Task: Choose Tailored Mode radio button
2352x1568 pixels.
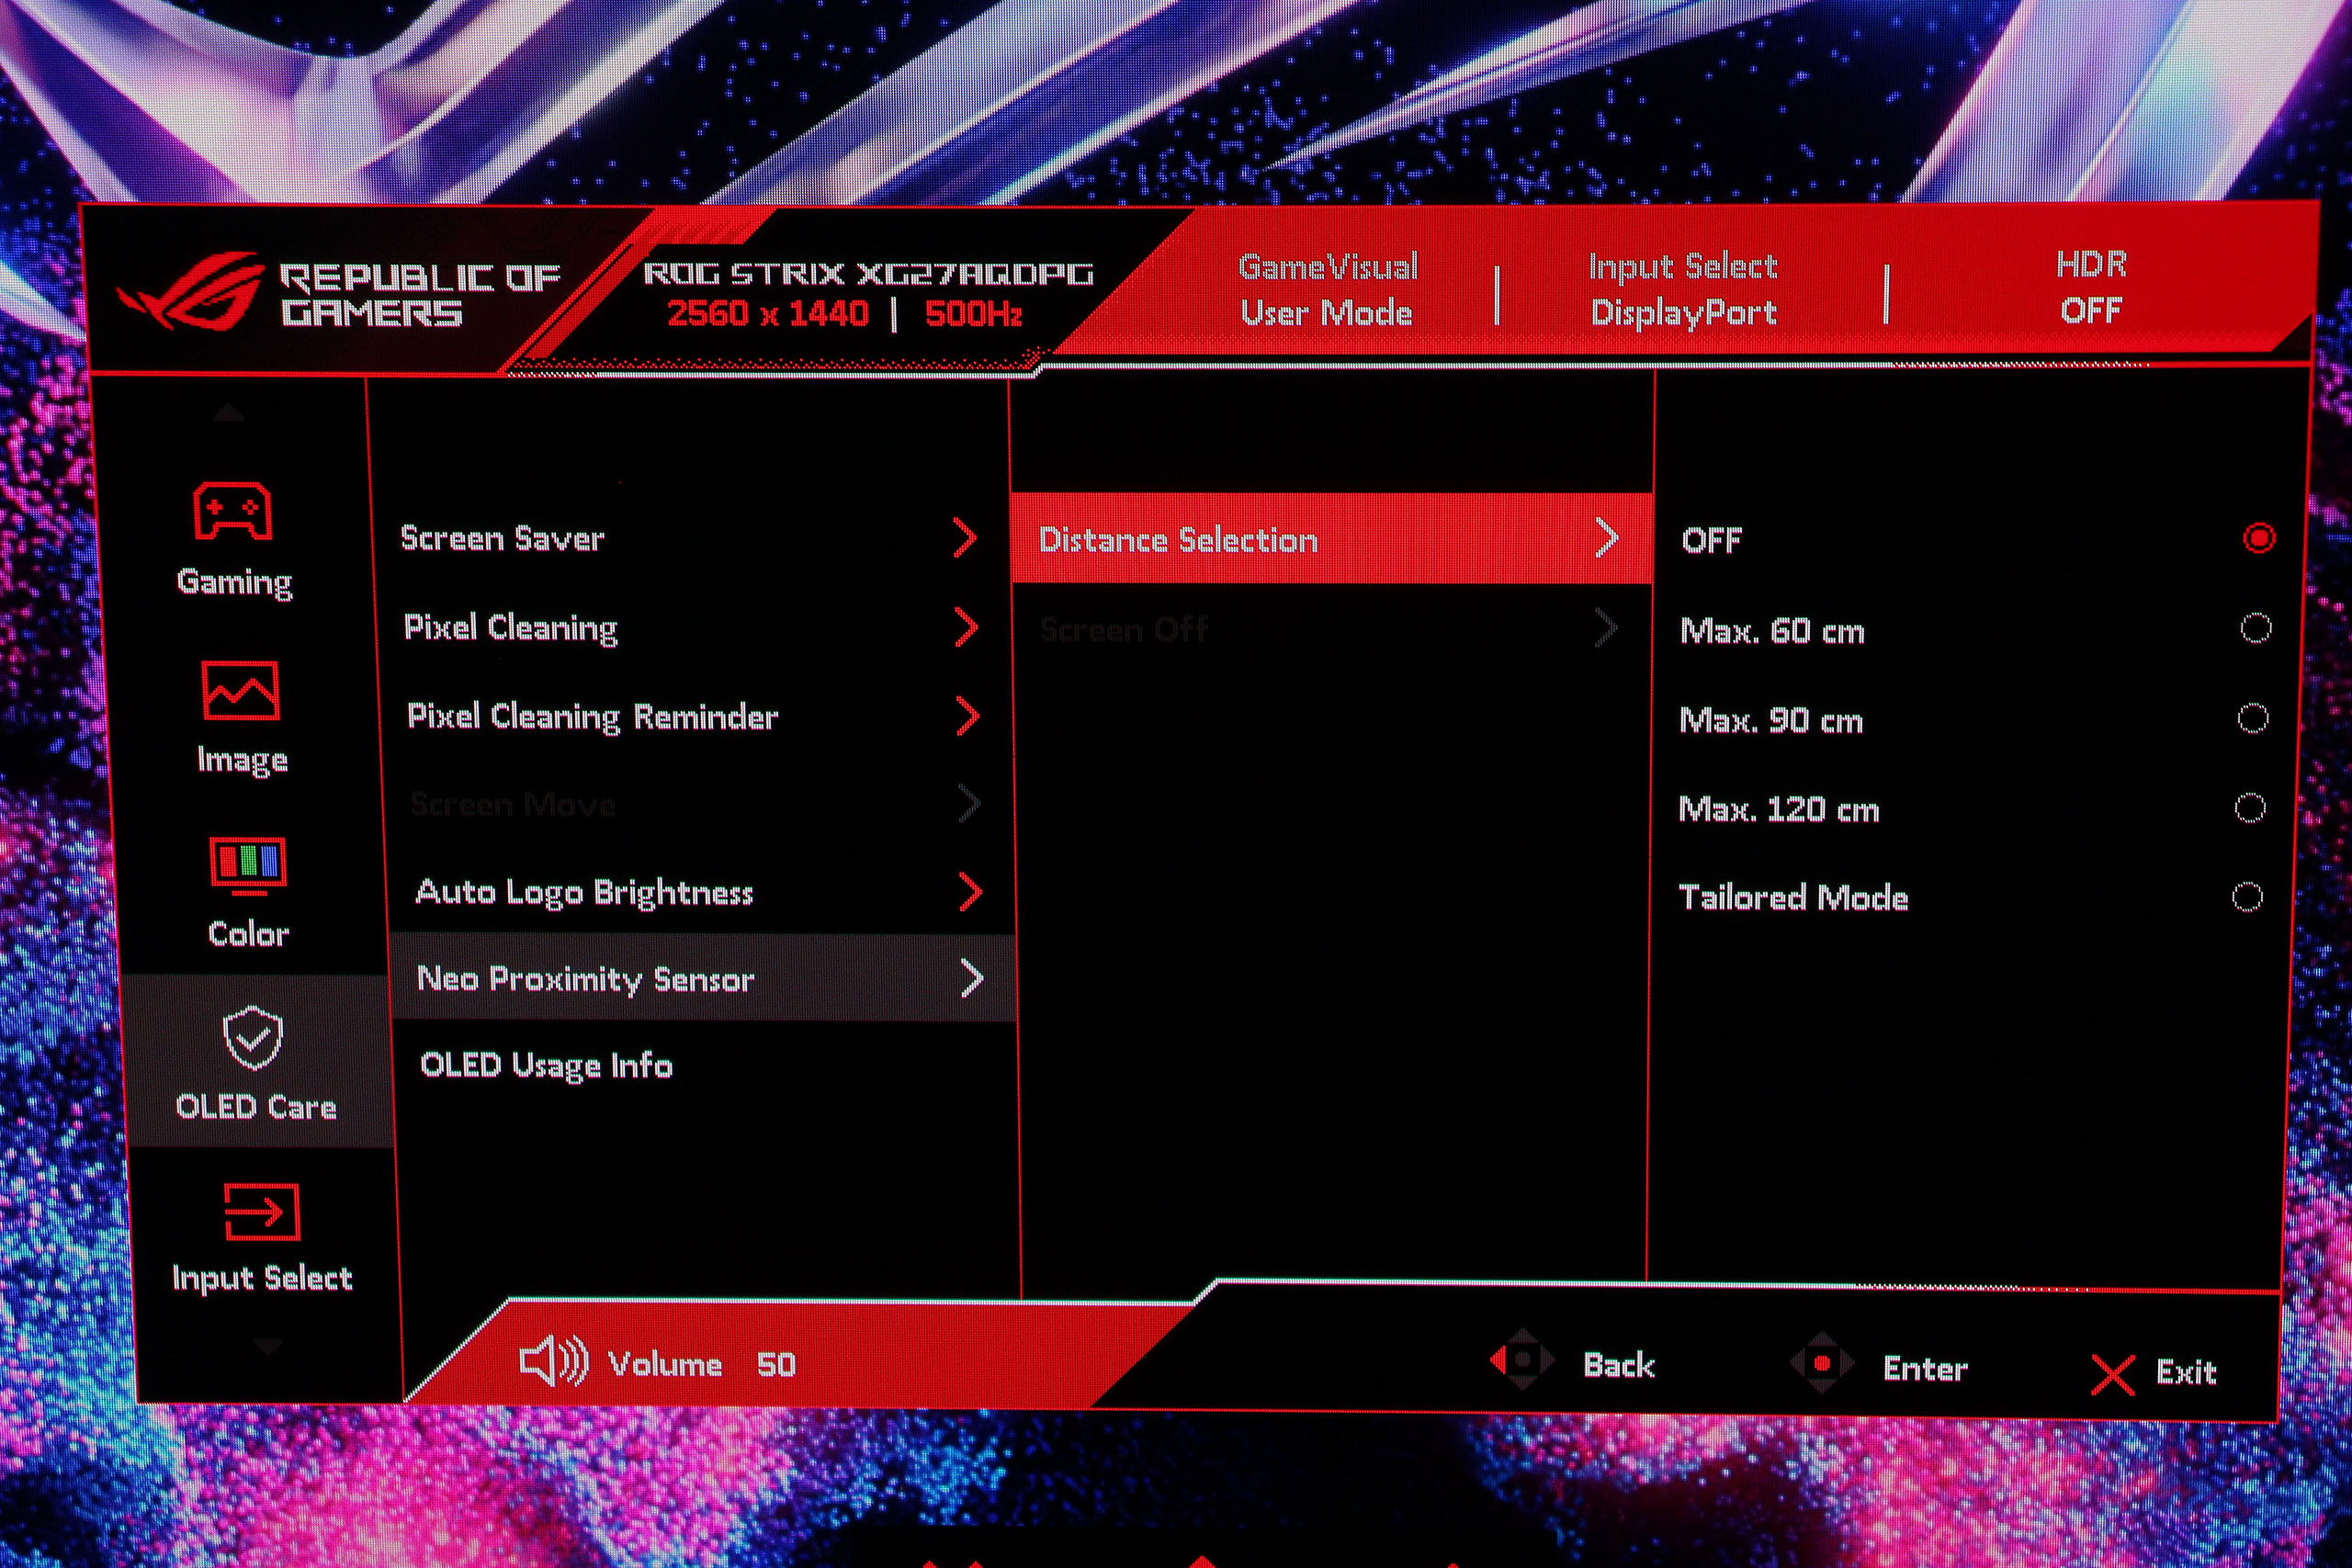Action: pyautogui.click(x=2246, y=896)
